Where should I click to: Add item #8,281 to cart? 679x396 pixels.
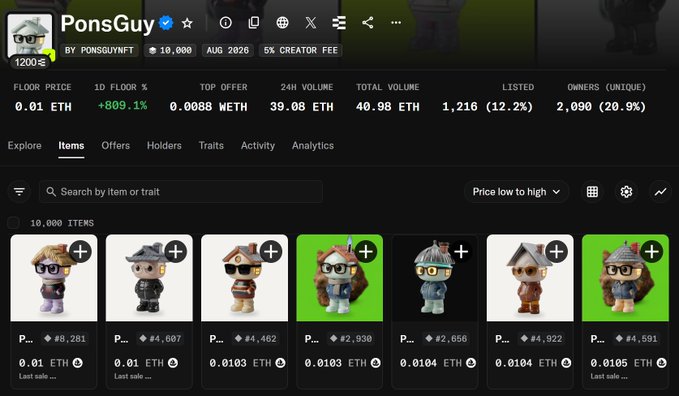point(81,251)
